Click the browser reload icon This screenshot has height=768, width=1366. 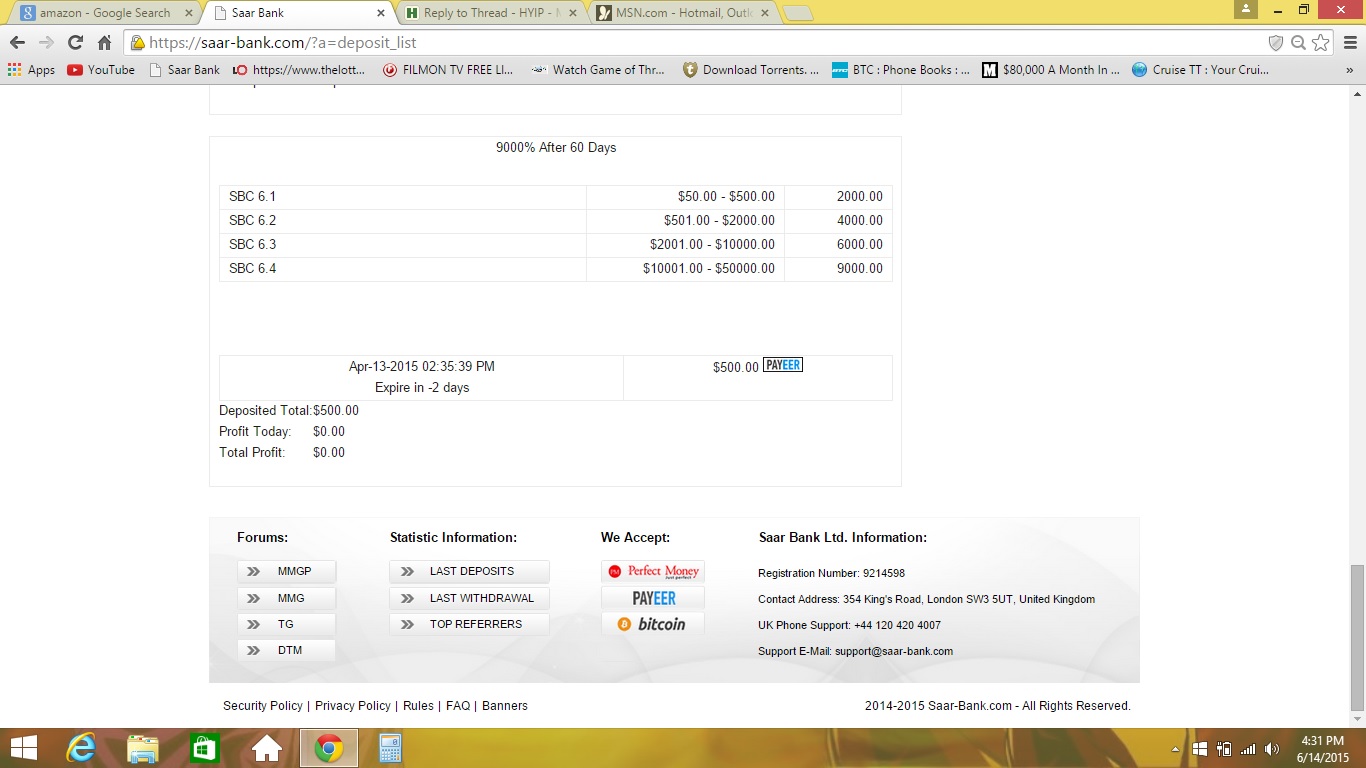pyautogui.click(x=75, y=43)
